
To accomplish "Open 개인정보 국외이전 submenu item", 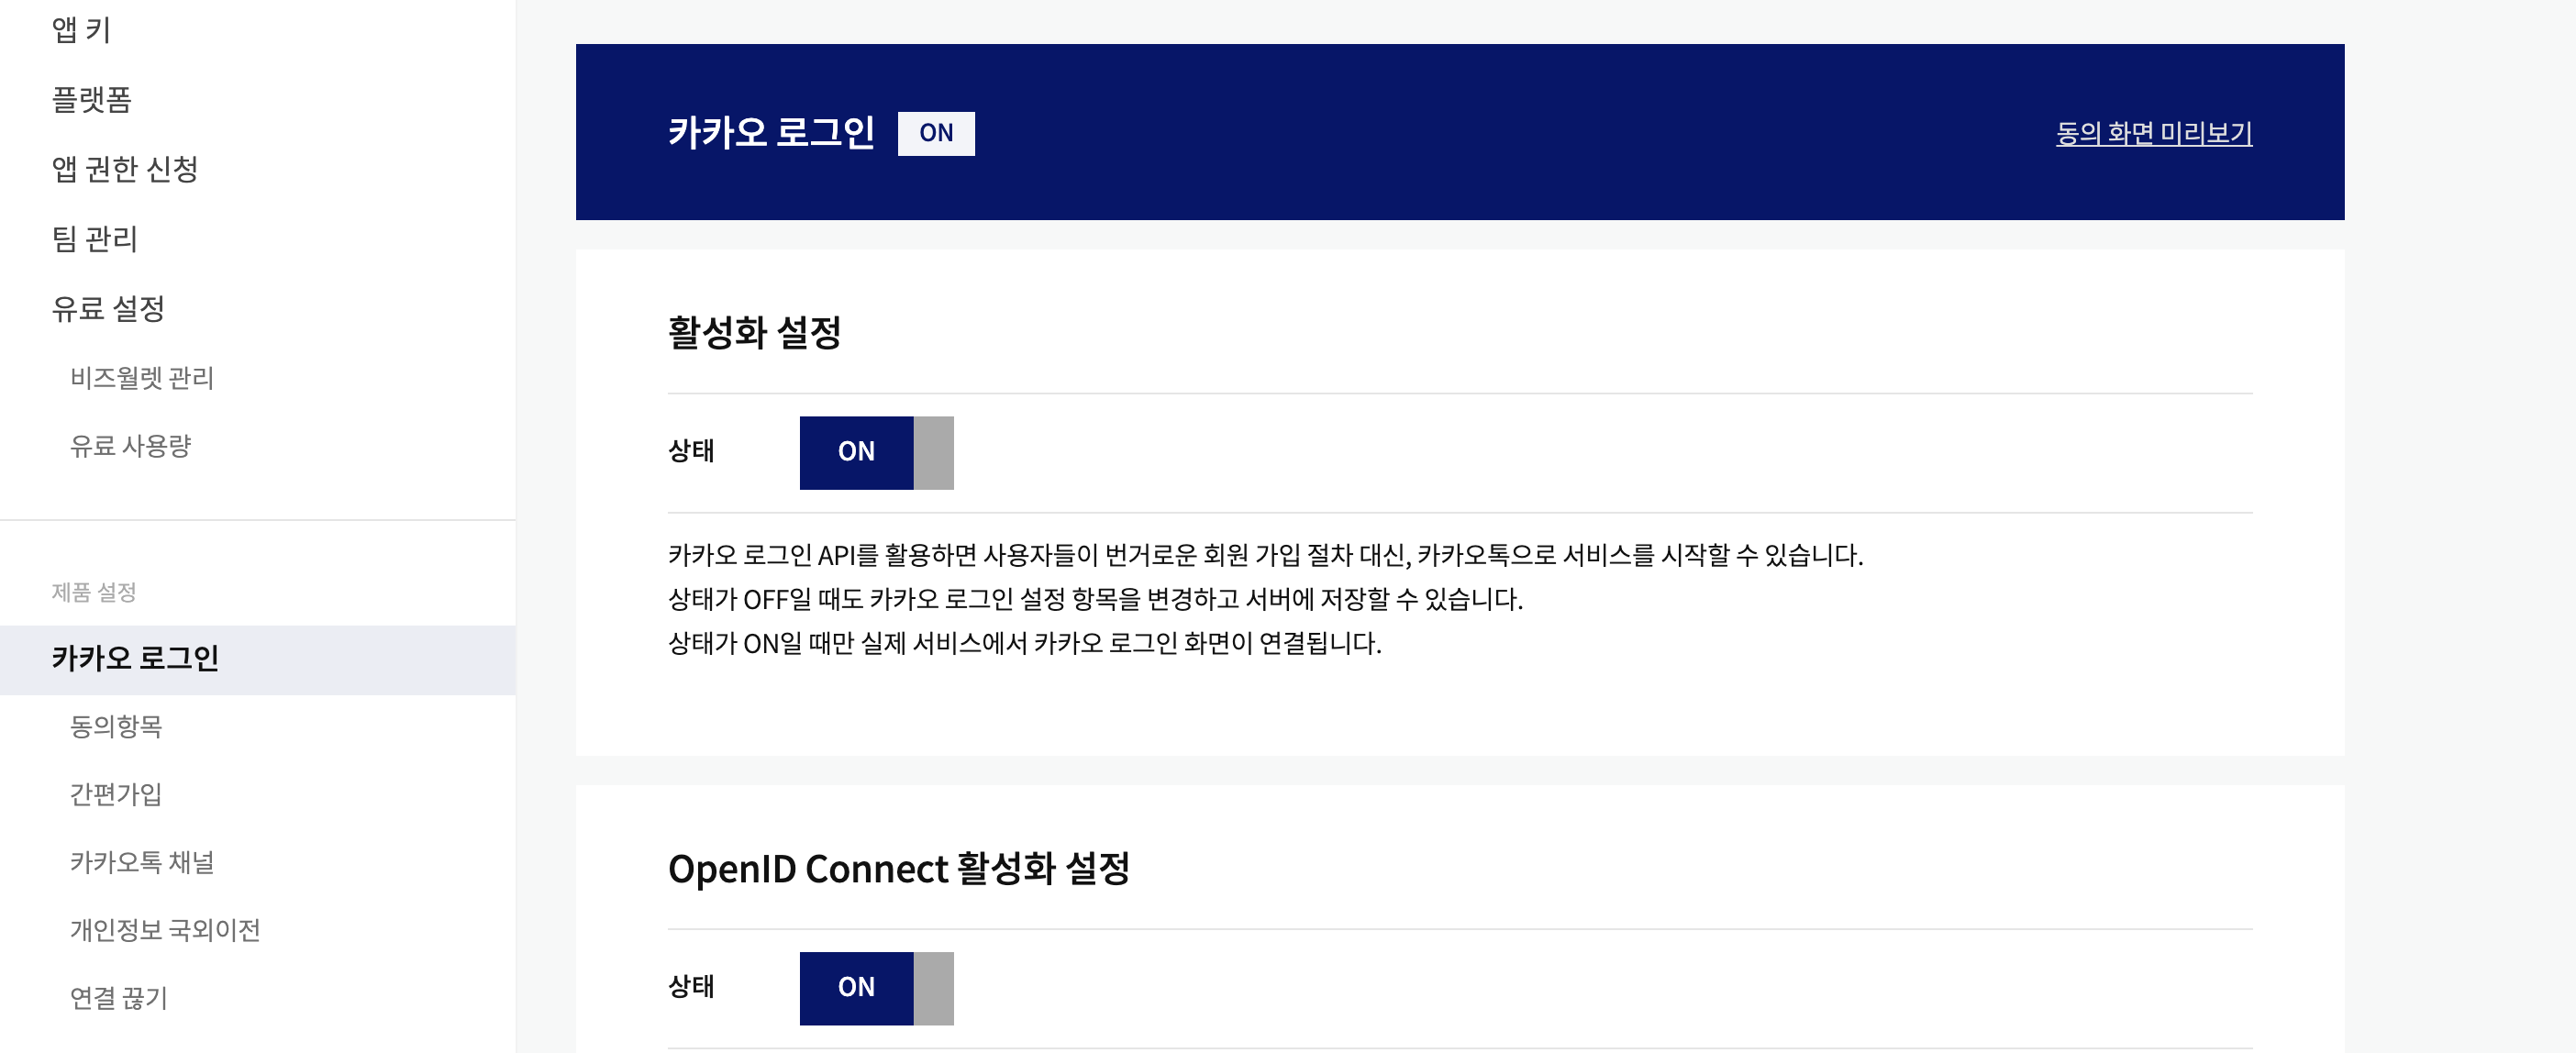I will click(165, 930).
